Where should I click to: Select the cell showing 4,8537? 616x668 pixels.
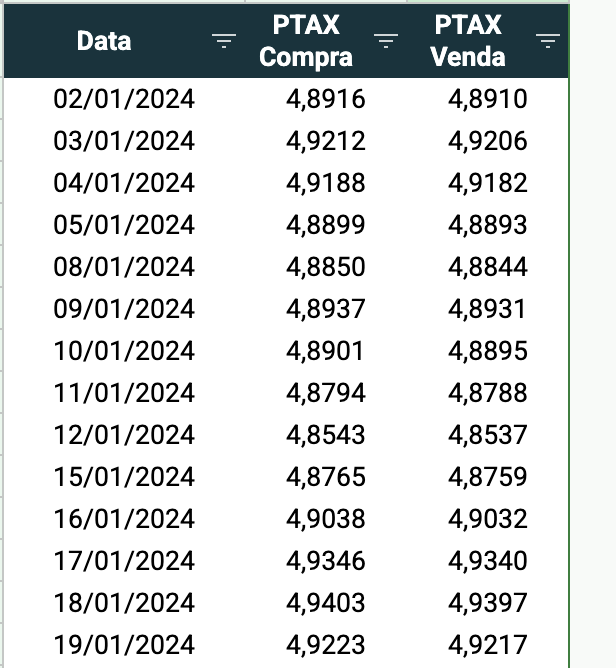click(x=487, y=435)
